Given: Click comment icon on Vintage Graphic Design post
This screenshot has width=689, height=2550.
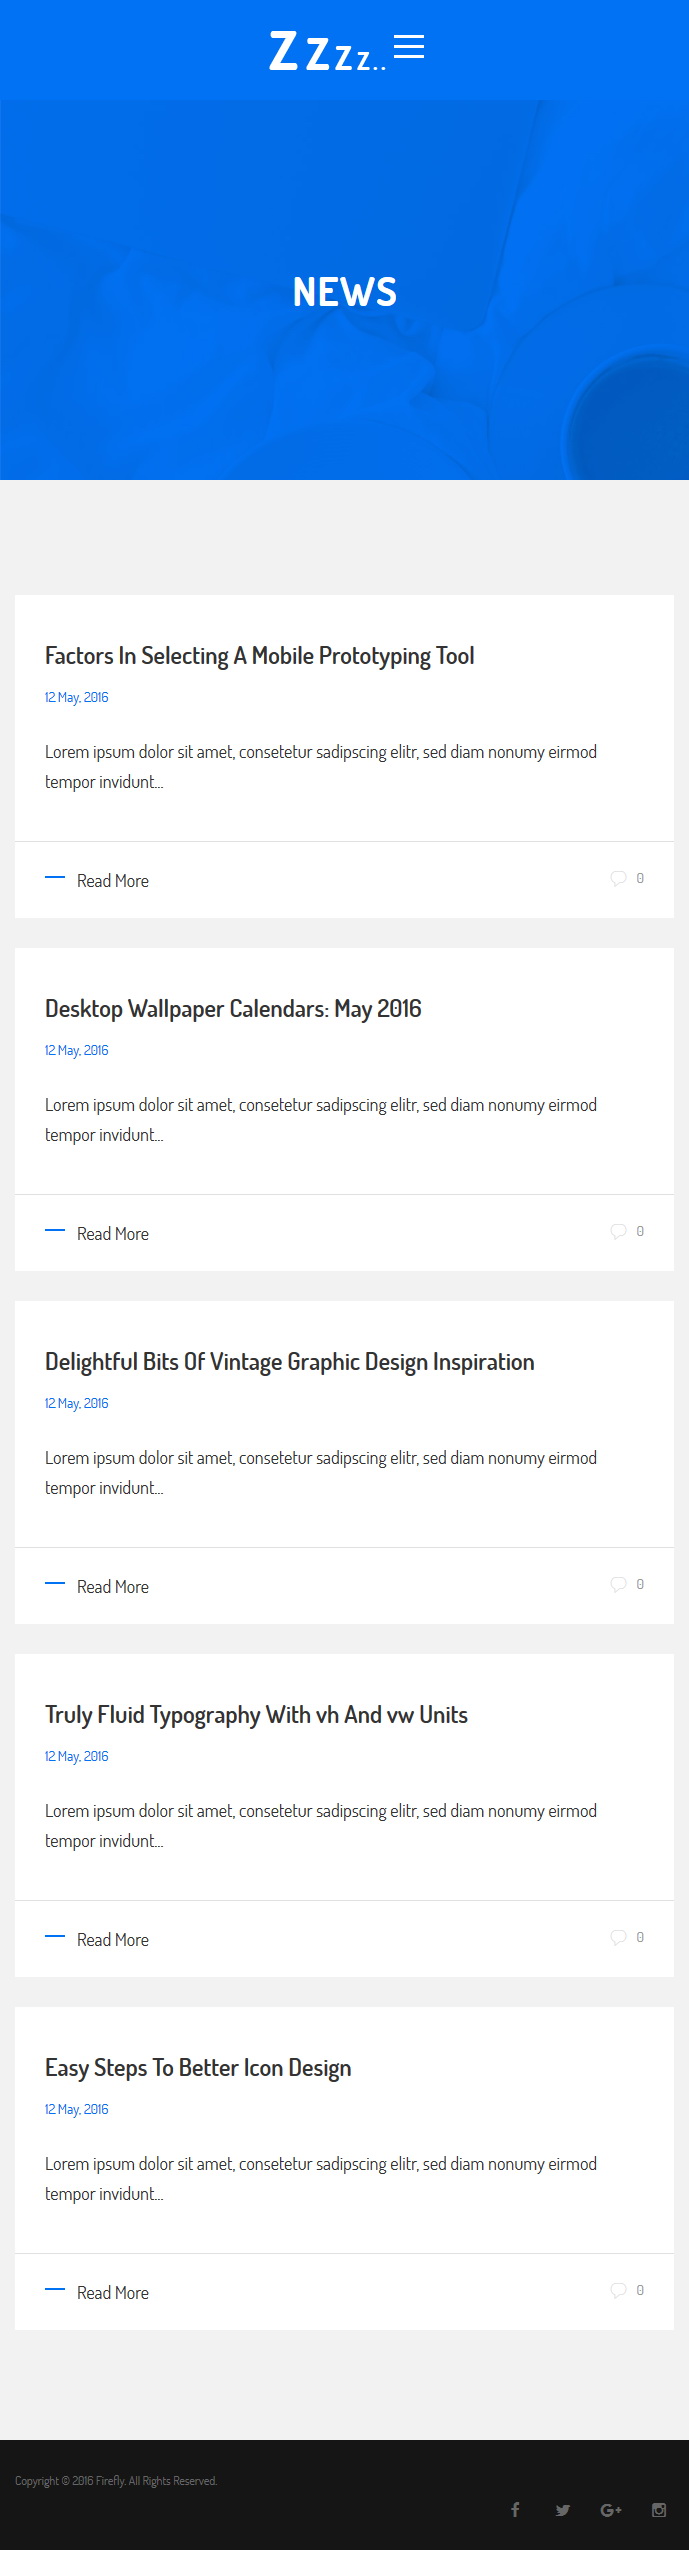Looking at the screenshot, I should (618, 1584).
